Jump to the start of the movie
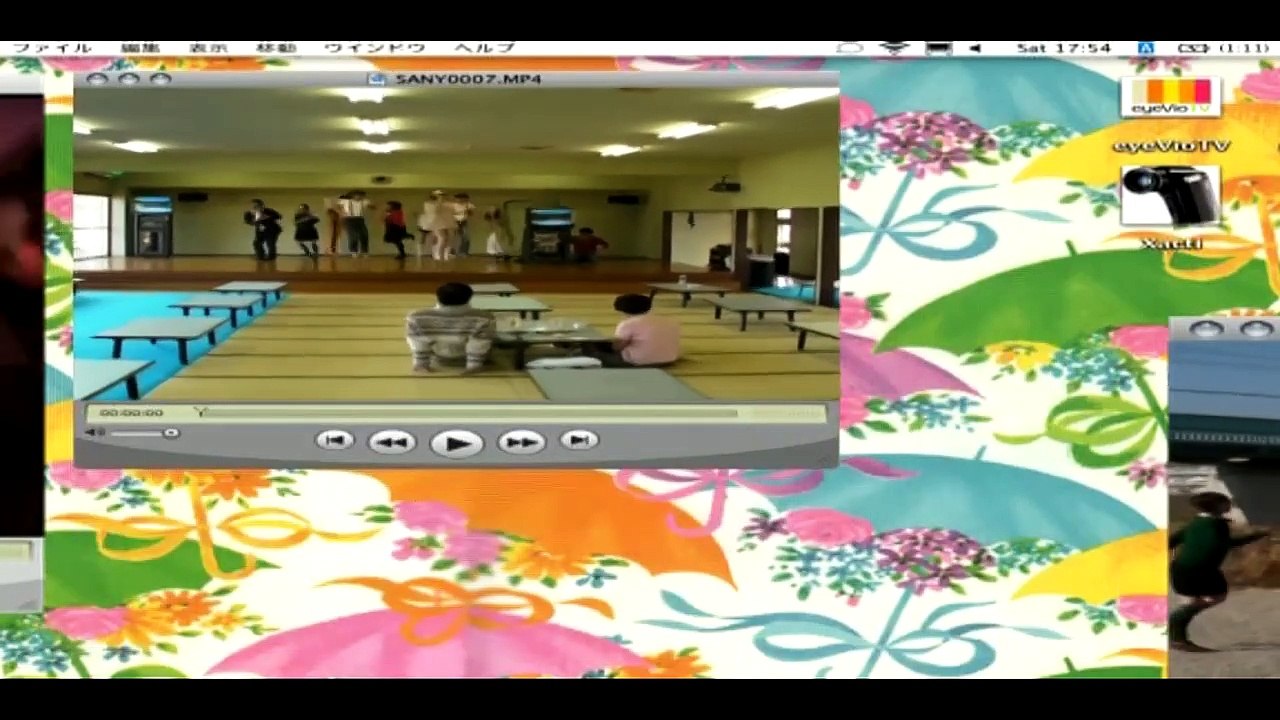The height and width of the screenshot is (720, 1280). (x=334, y=440)
